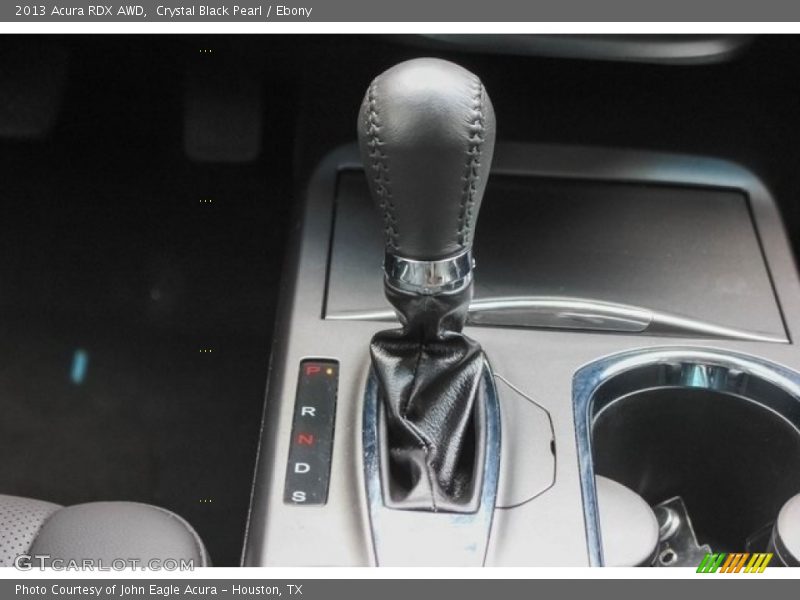Click the orange dot beside the P indicator

tap(330, 370)
